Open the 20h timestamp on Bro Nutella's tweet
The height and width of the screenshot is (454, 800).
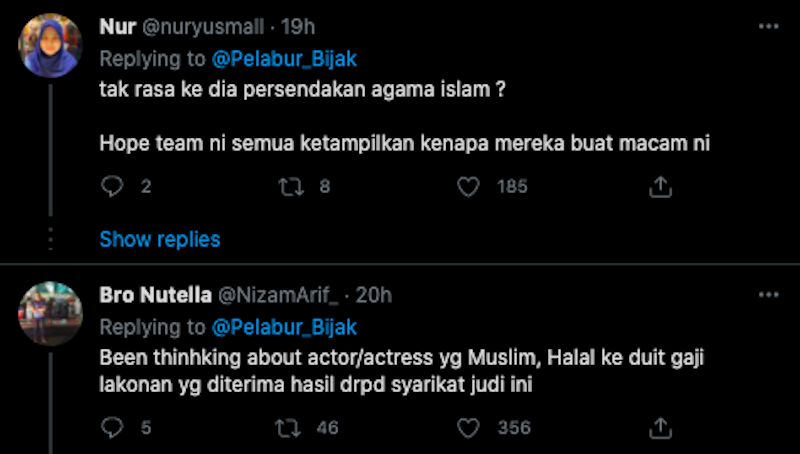pyautogui.click(x=373, y=295)
